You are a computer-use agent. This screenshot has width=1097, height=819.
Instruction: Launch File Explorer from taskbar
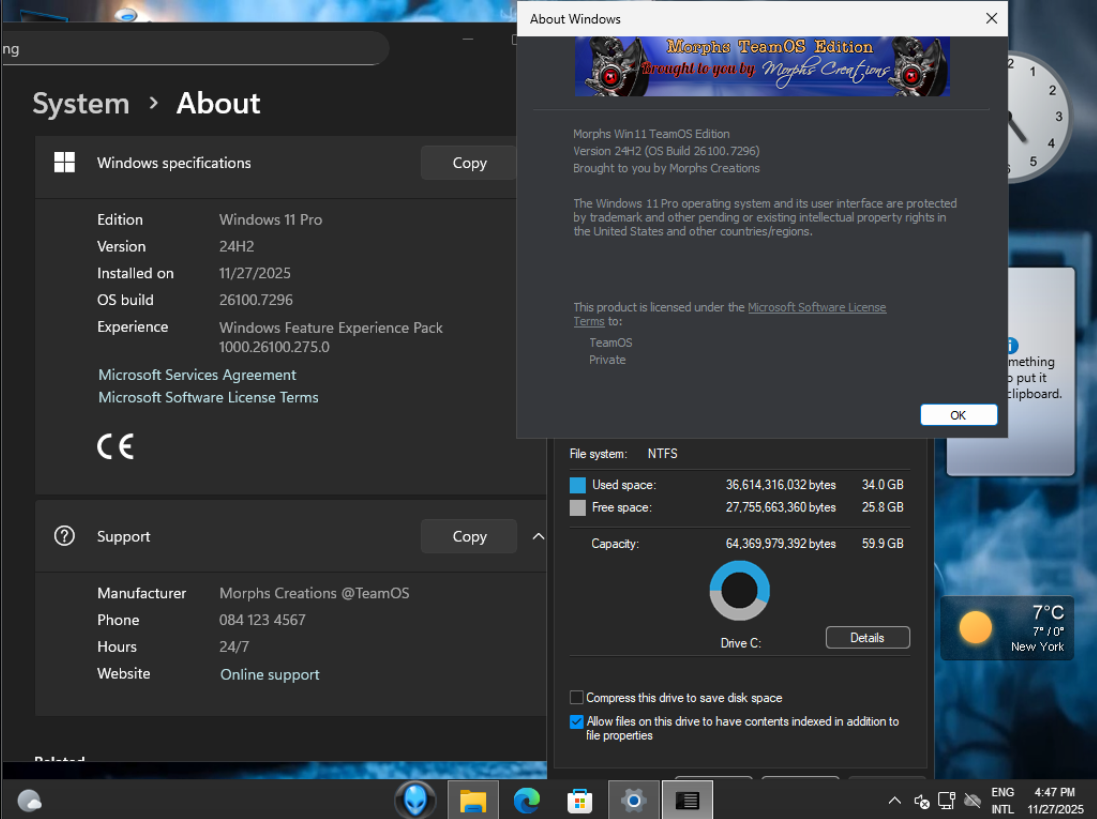click(x=473, y=800)
